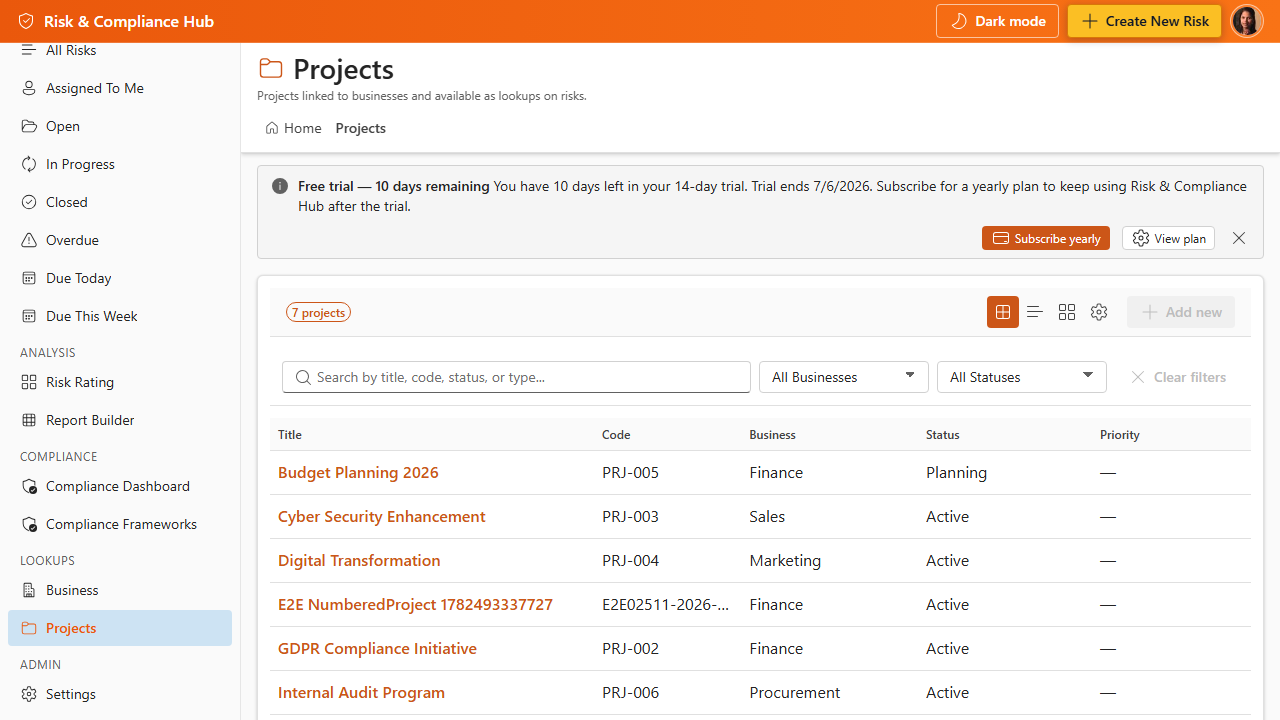Viewport: 1280px width, 720px height.
Task: Open the user avatar menu
Action: click(1246, 21)
